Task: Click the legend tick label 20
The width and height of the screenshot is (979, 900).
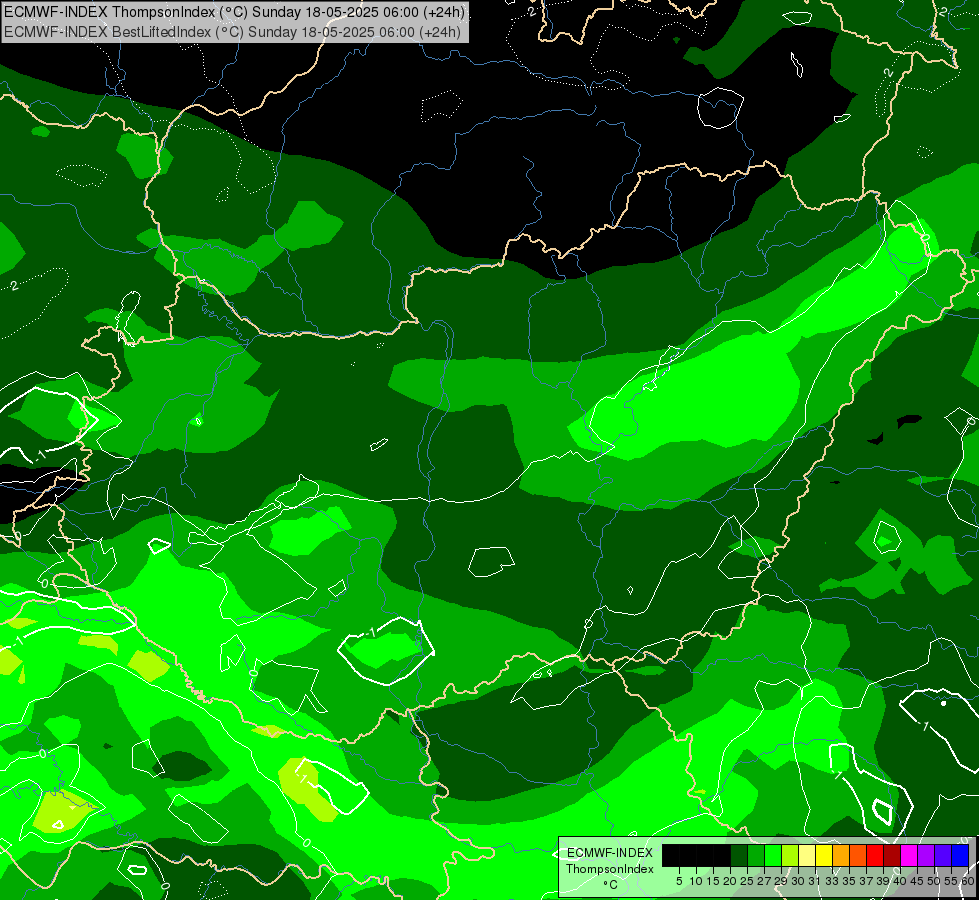Action: pyautogui.click(x=730, y=881)
